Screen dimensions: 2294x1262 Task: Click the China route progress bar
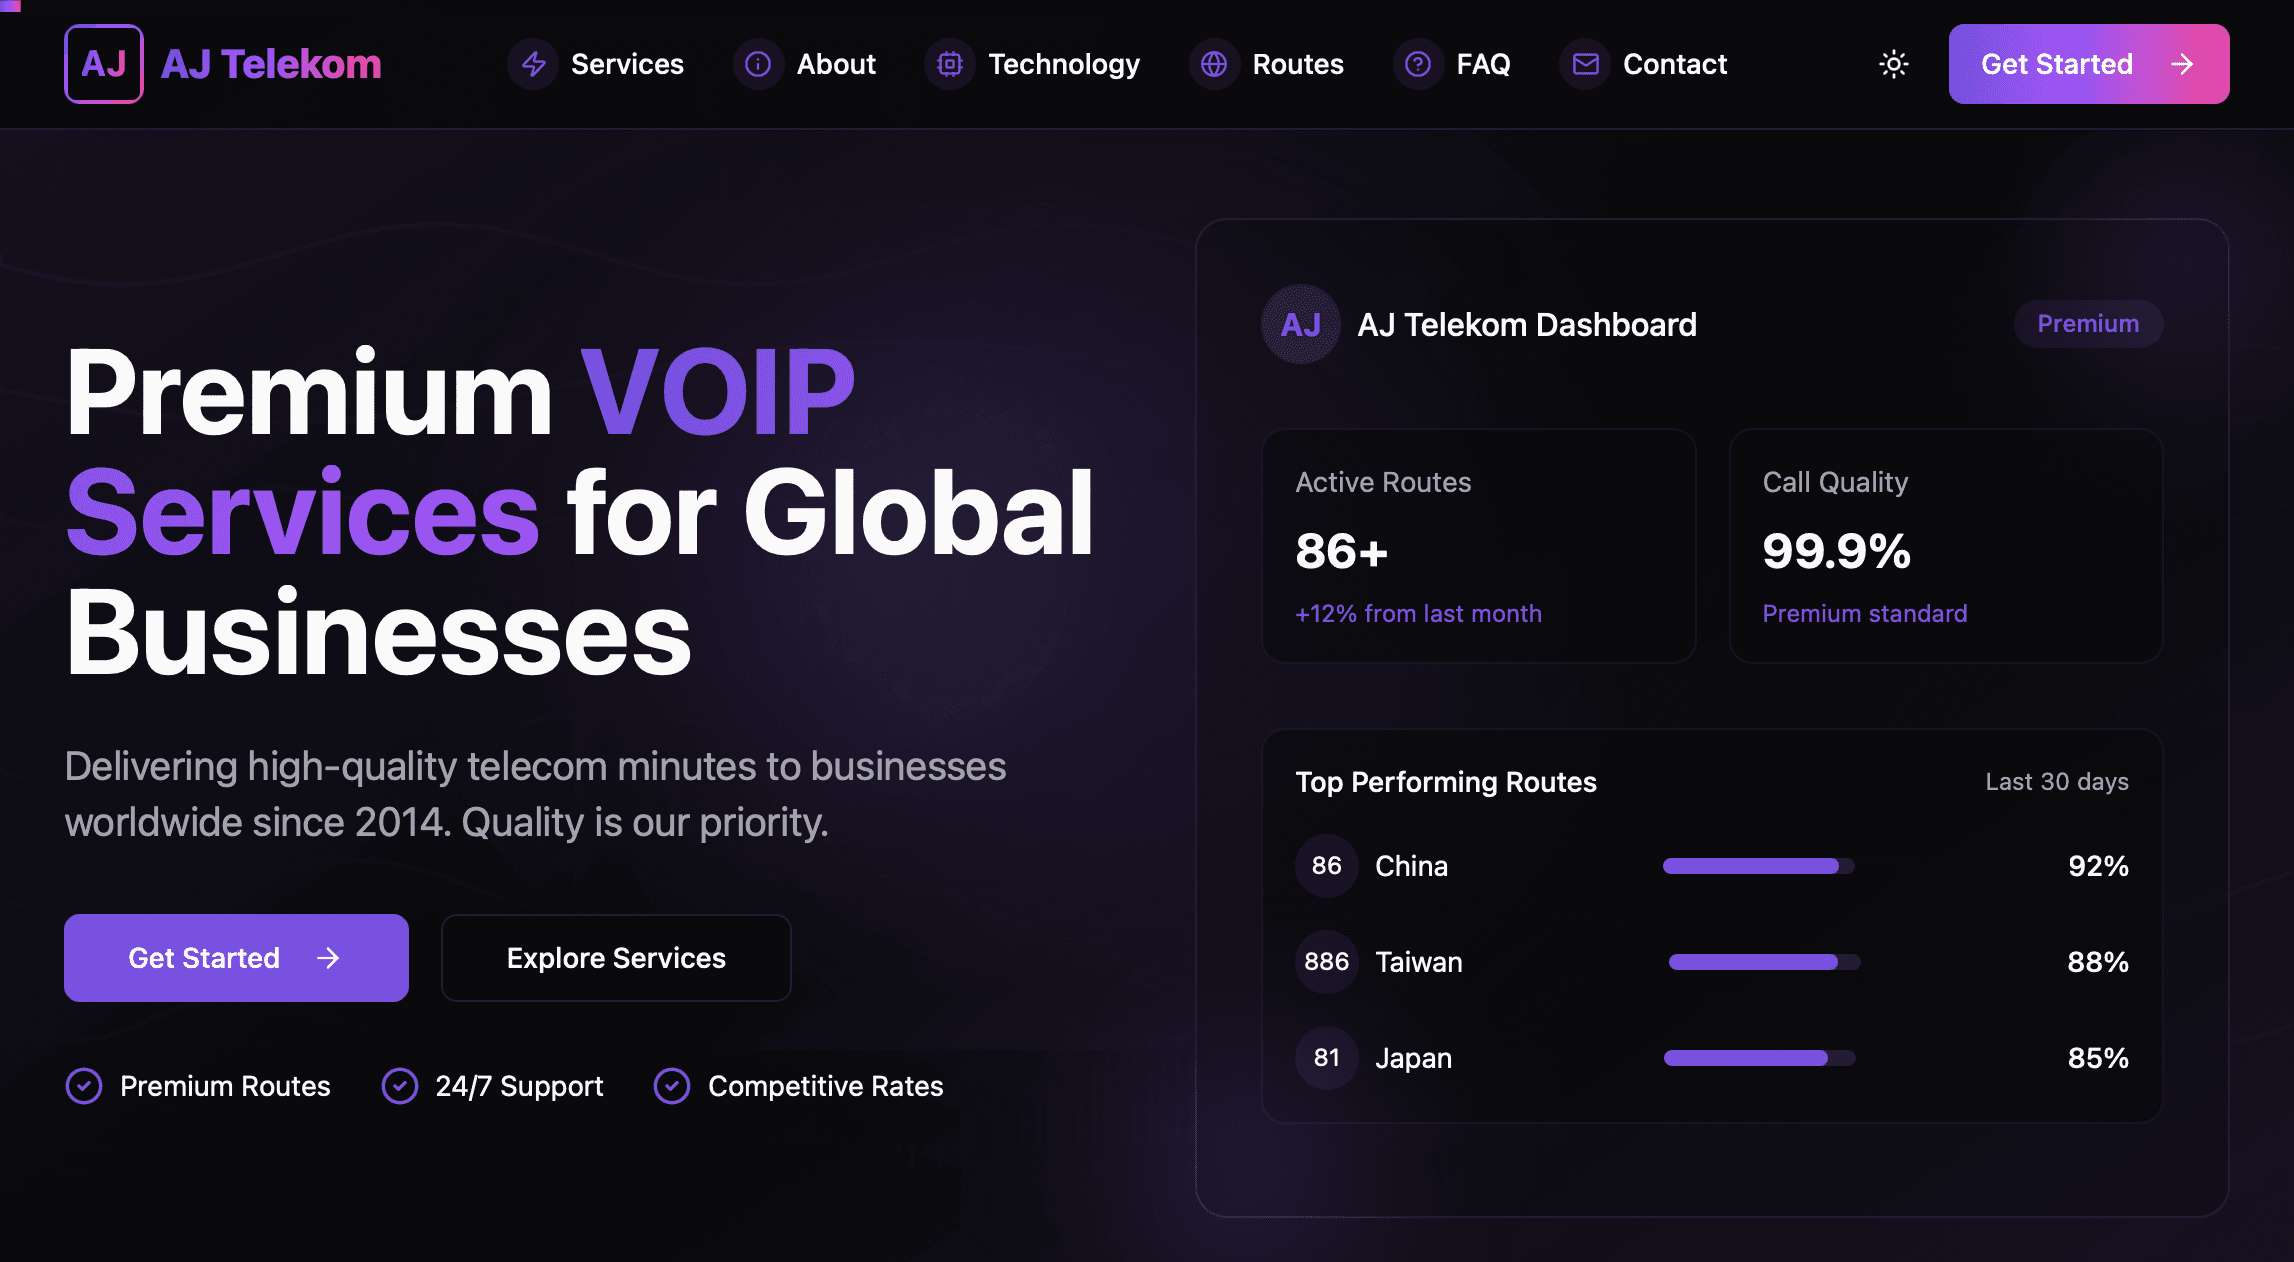(1758, 866)
